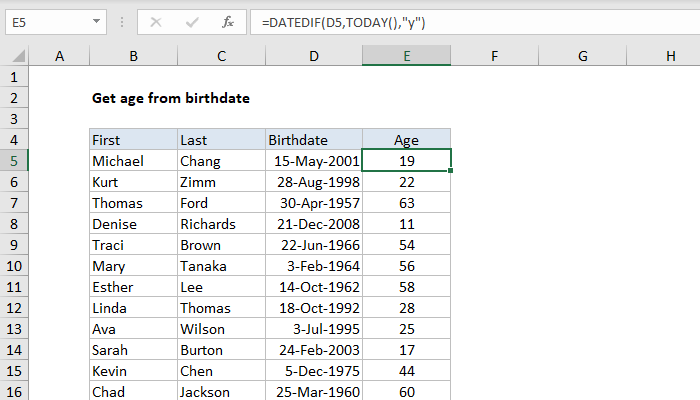The width and height of the screenshot is (700, 400).
Task: Select Thomas Ford's age cell showing 63
Action: coord(406,203)
